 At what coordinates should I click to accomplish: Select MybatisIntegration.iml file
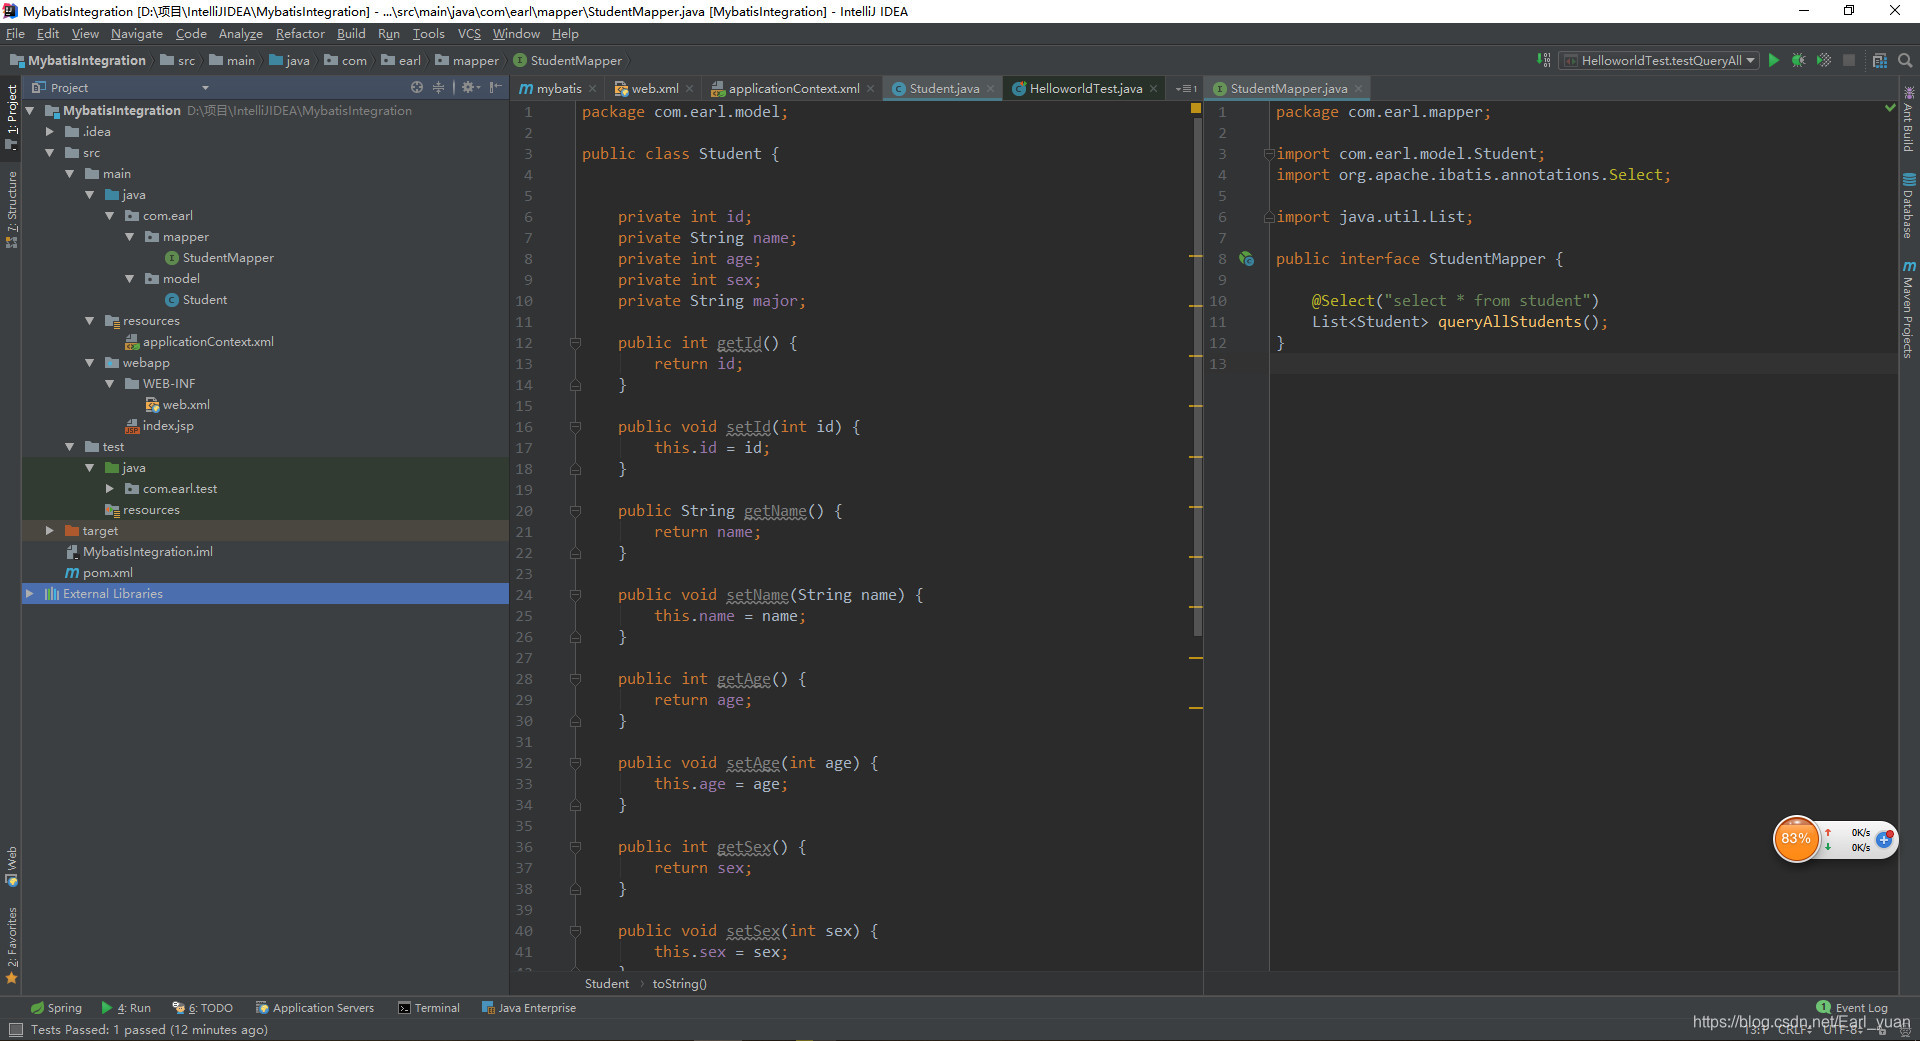point(147,552)
